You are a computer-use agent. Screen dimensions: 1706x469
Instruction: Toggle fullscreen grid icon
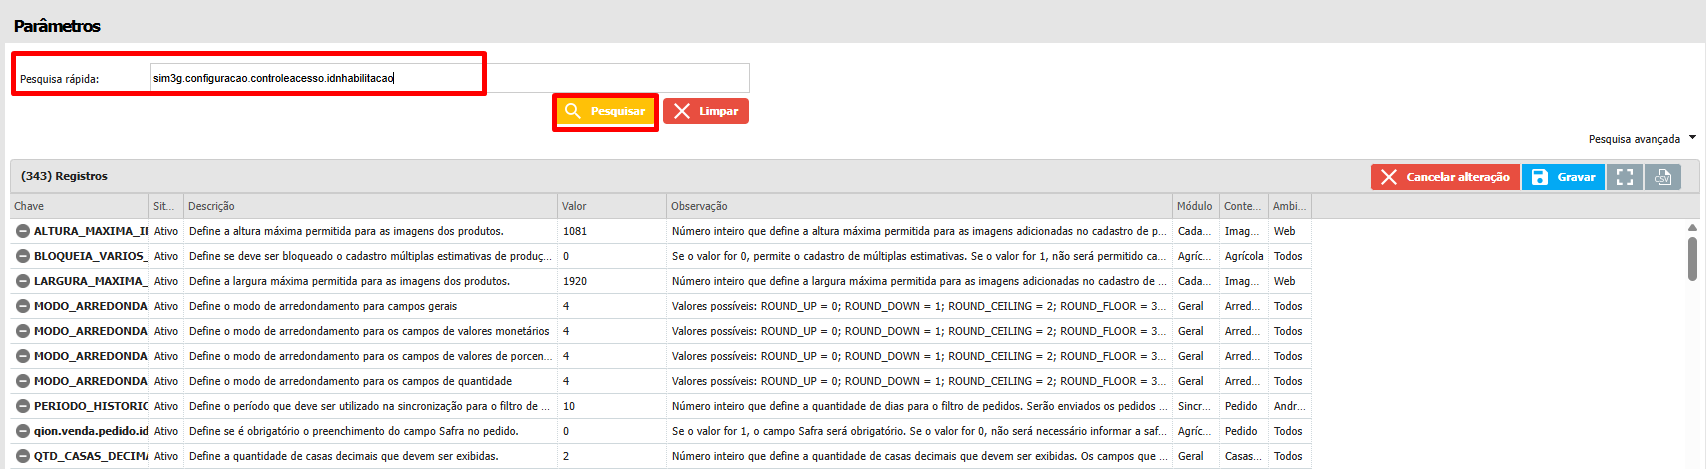pos(1625,177)
